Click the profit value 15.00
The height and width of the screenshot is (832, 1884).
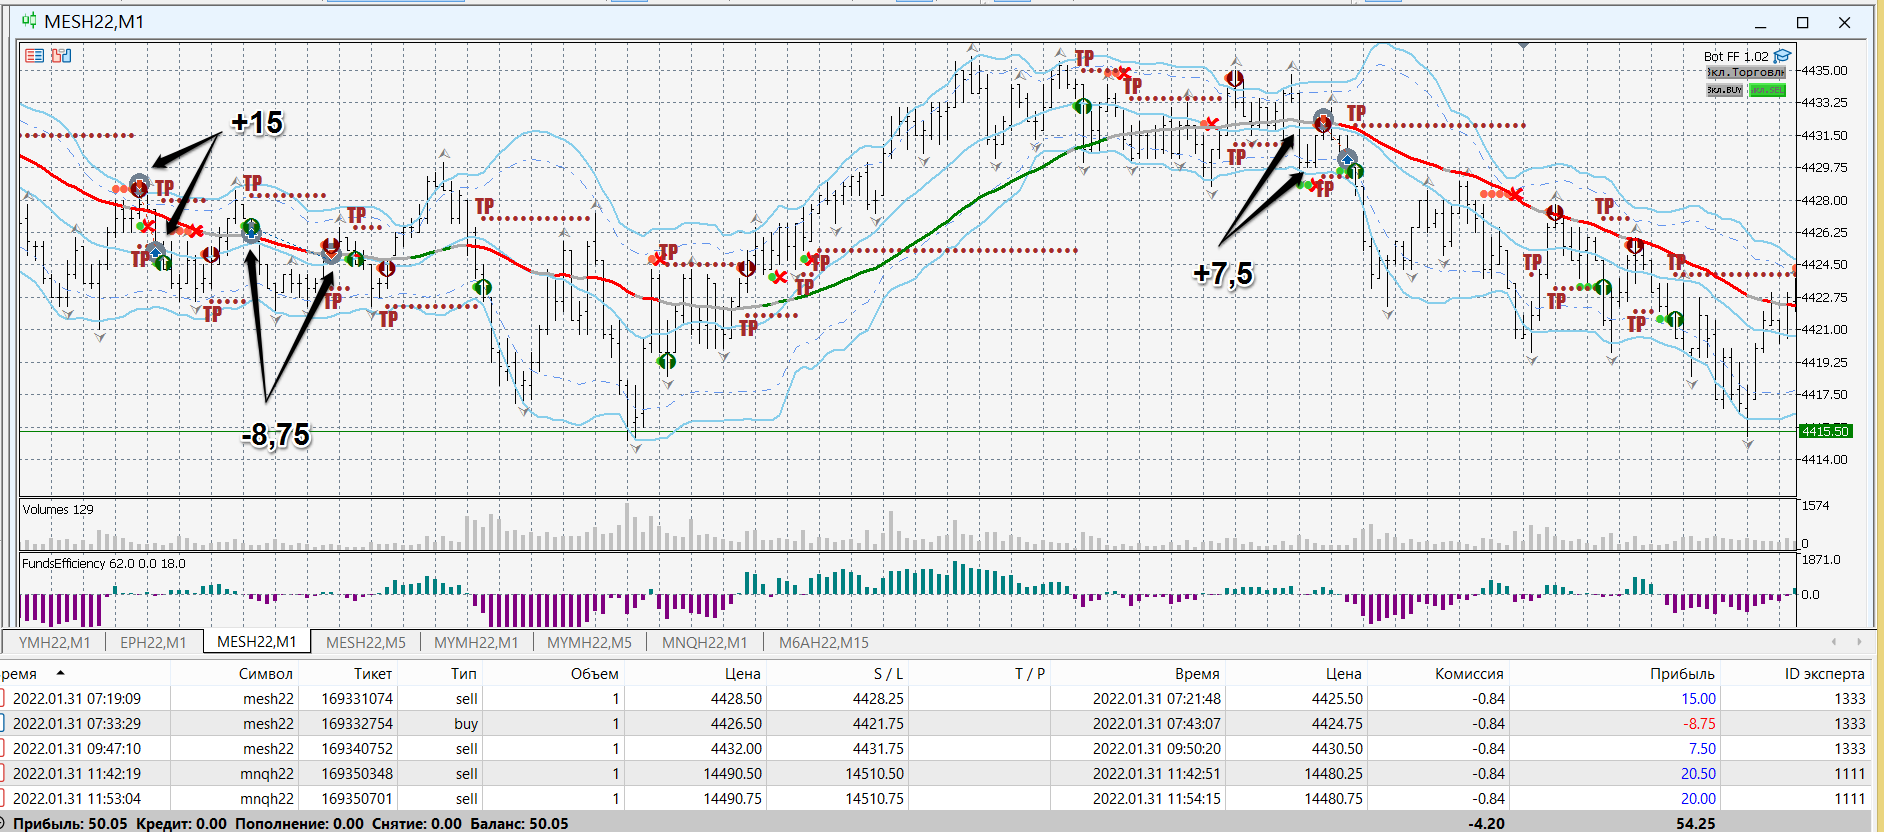coord(1698,698)
